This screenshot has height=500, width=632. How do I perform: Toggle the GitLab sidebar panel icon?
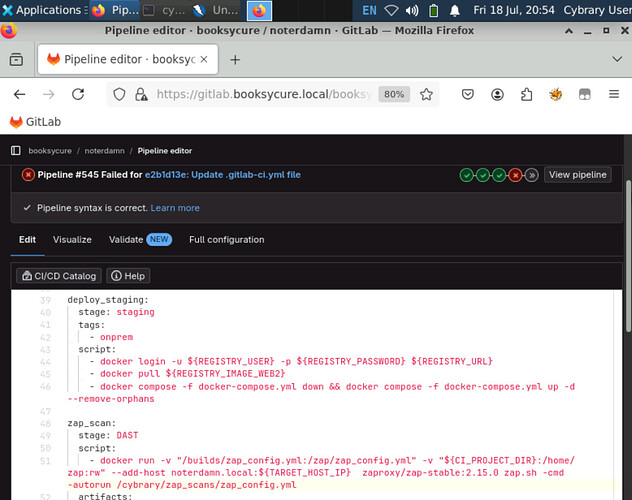pyautogui.click(x=16, y=151)
